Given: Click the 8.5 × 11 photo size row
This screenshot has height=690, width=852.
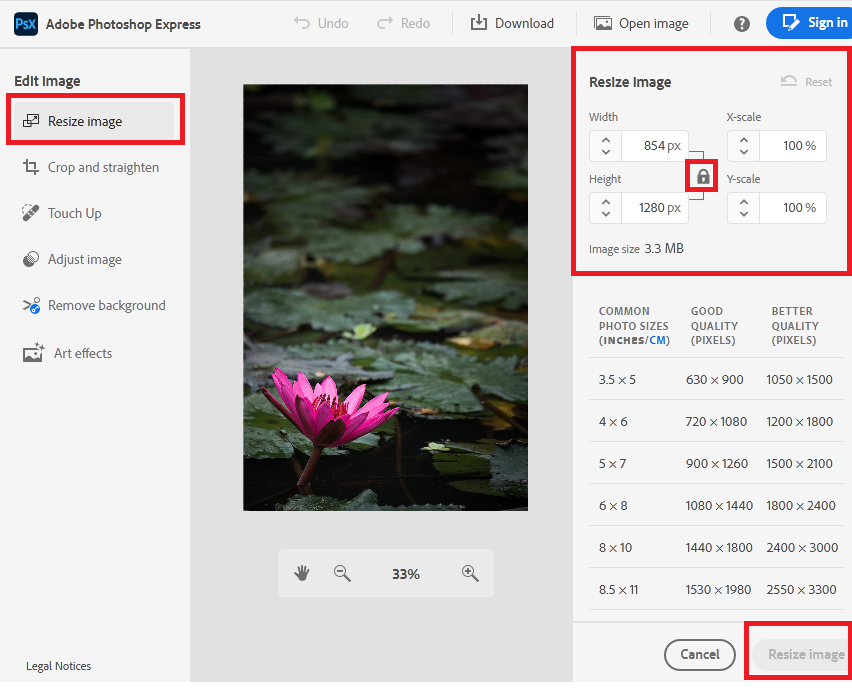Looking at the screenshot, I should pyautogui.click(x=716, y=589).
